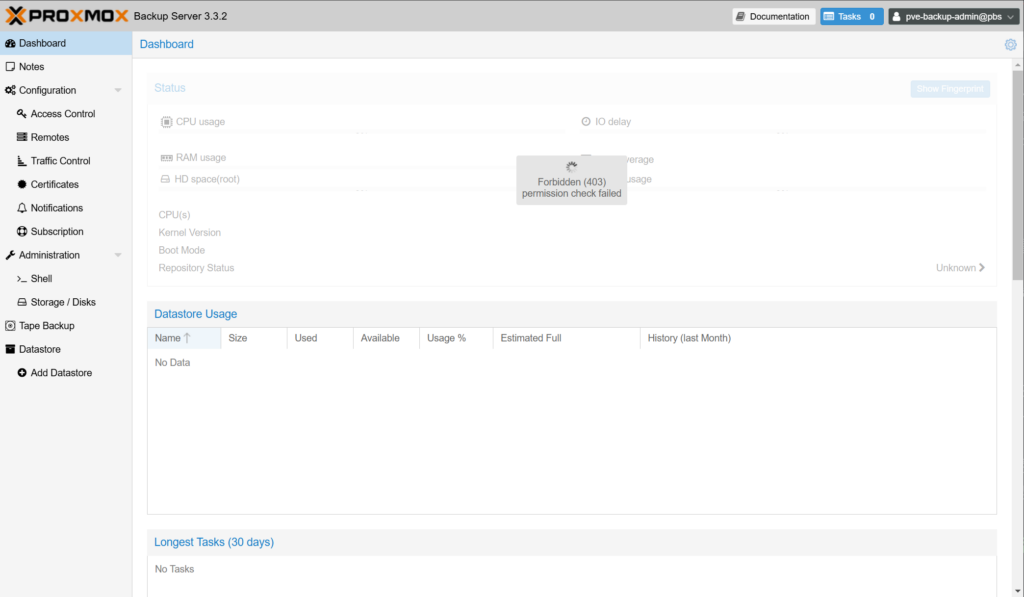
Task: Open the Documentation button
Action: point(772,16)
